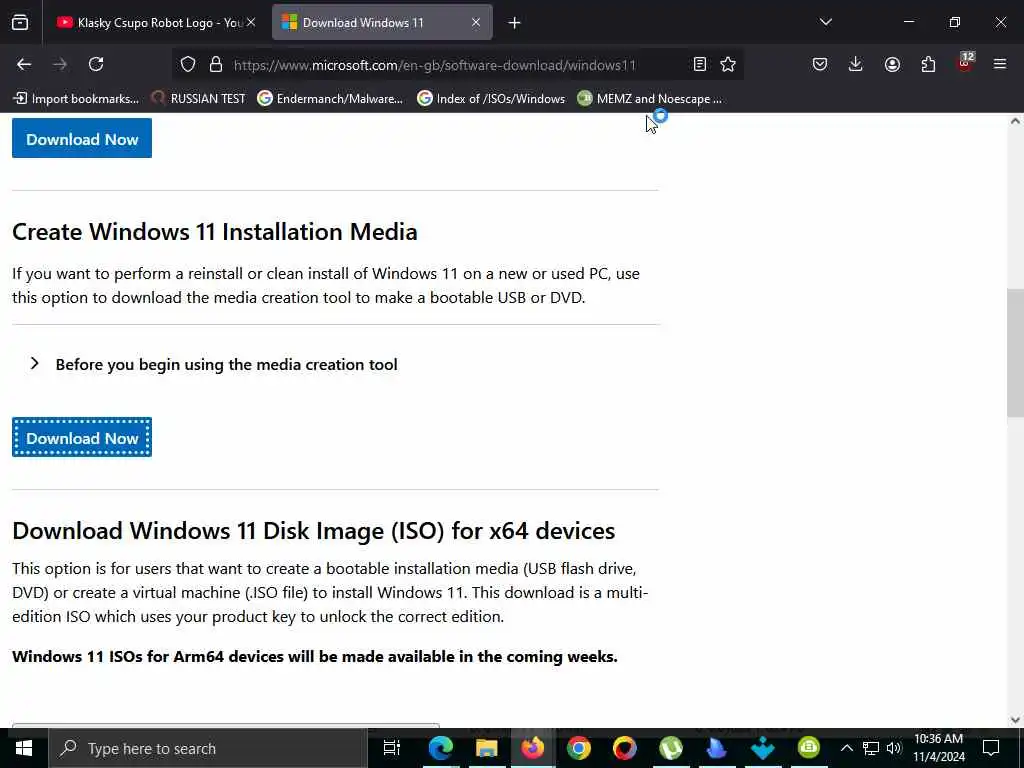Launch Google Chrome from taskbar
1024x768 pixels.
579,748
